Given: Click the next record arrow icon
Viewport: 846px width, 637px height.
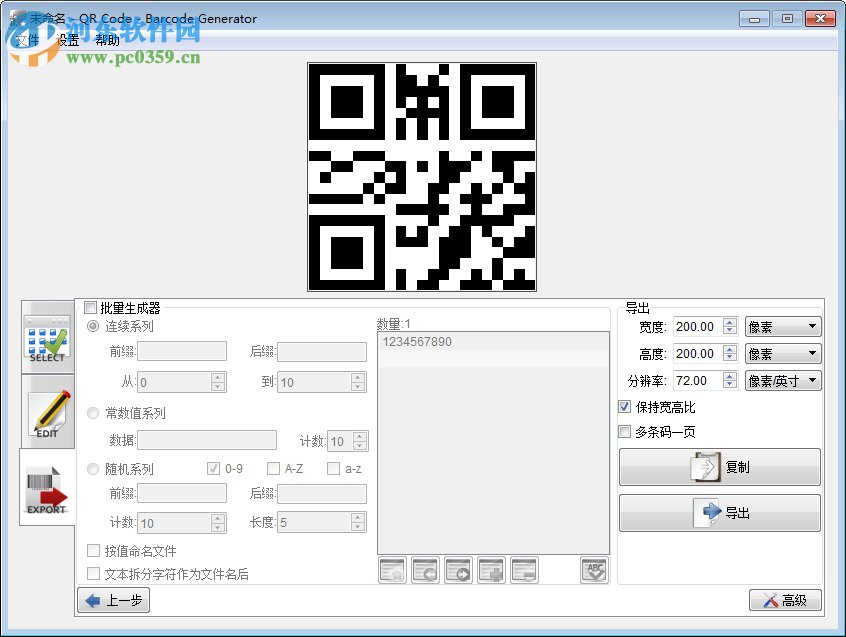Looking at the screenshot, I should click(x=458, y=570).
